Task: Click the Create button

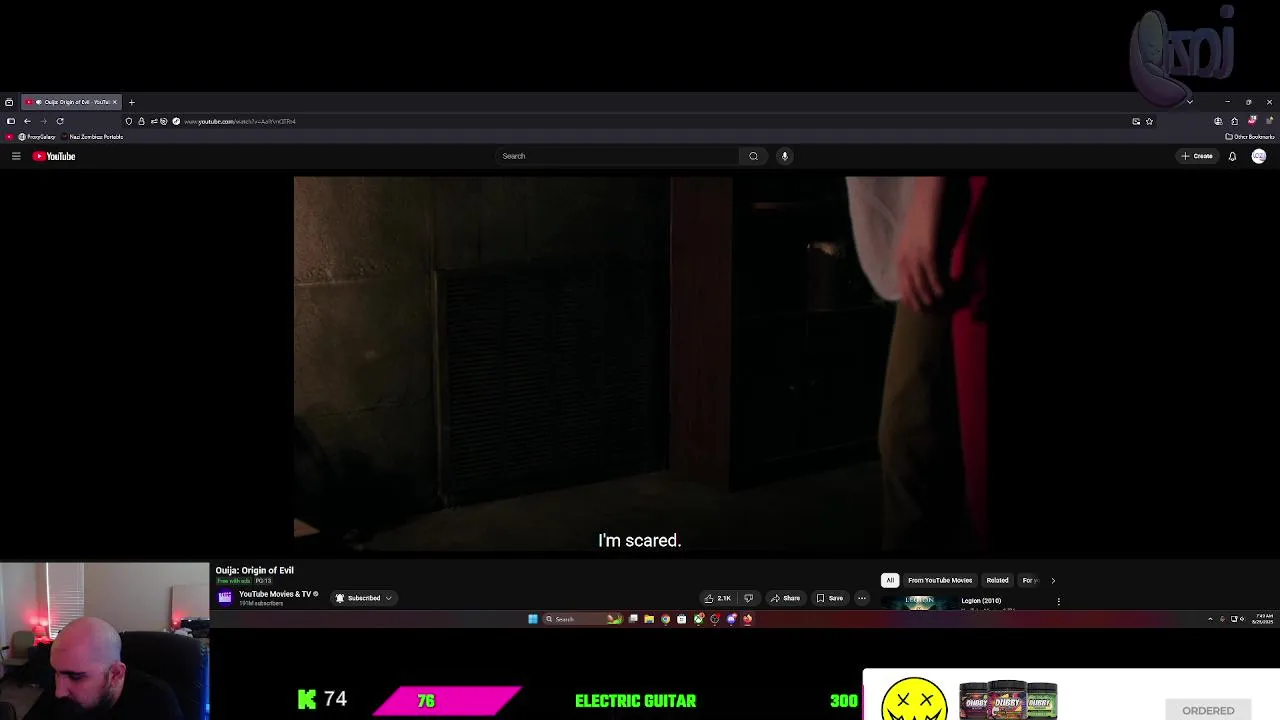Action: click(x=1197, y=156)
